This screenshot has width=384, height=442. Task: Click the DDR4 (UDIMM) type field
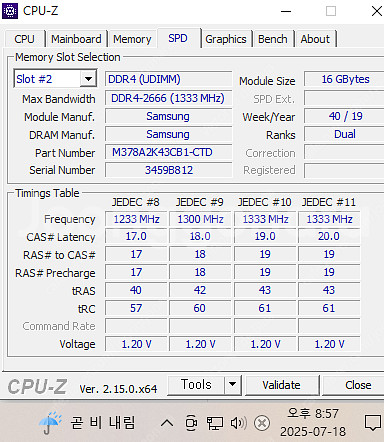coord(169,79)
